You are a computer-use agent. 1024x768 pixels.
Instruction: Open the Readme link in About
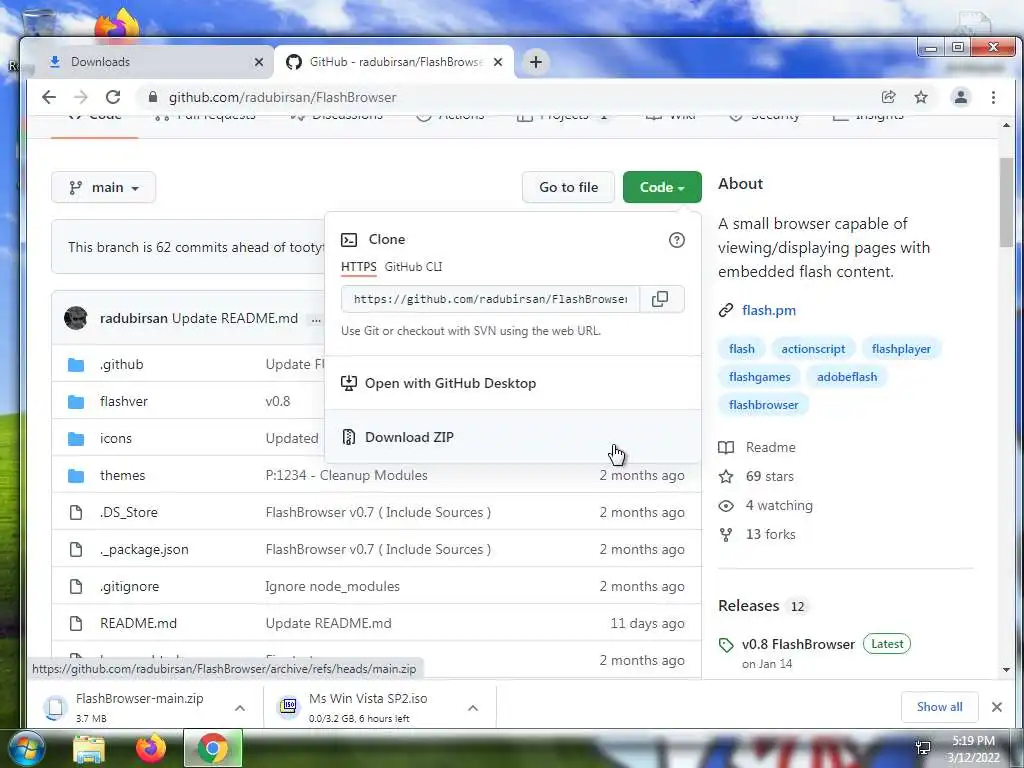tap(771, 447)
